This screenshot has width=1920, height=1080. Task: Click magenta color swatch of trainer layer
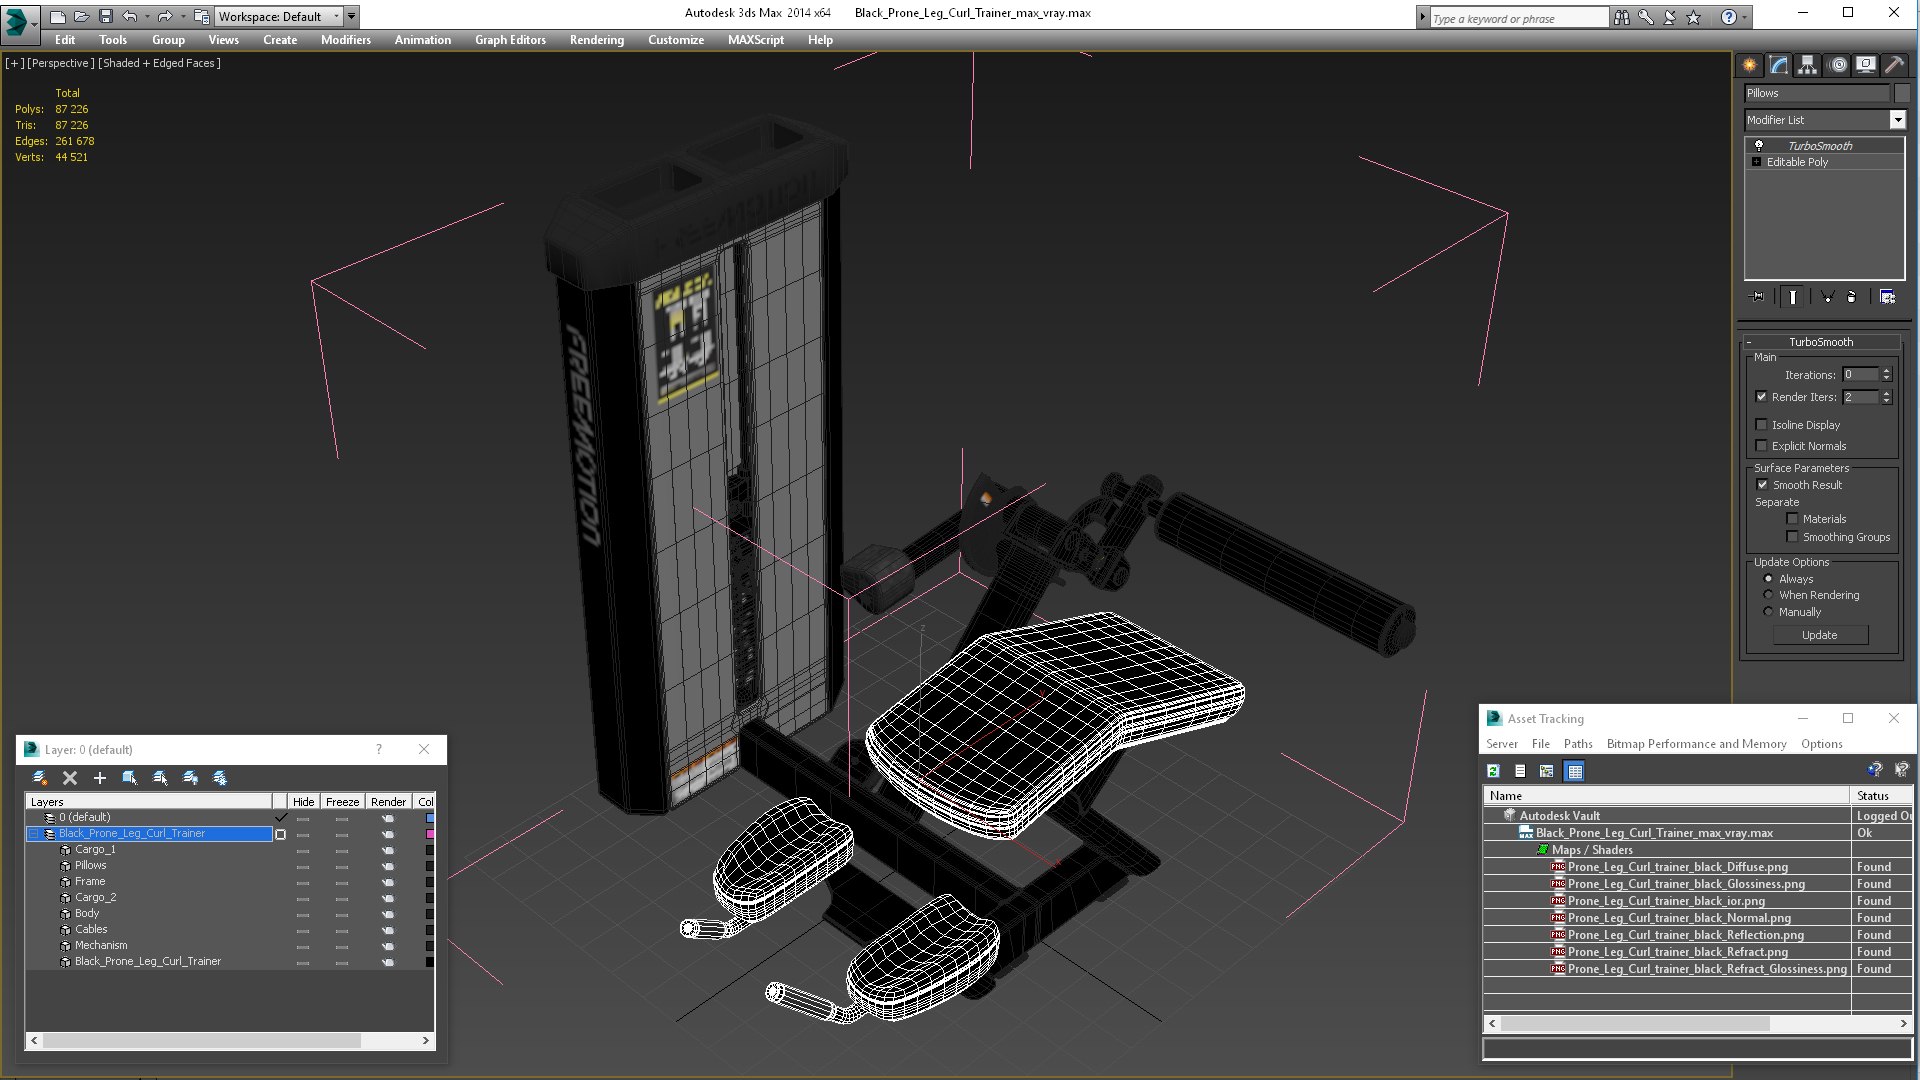pyautogui.click(x=430, y=833)
